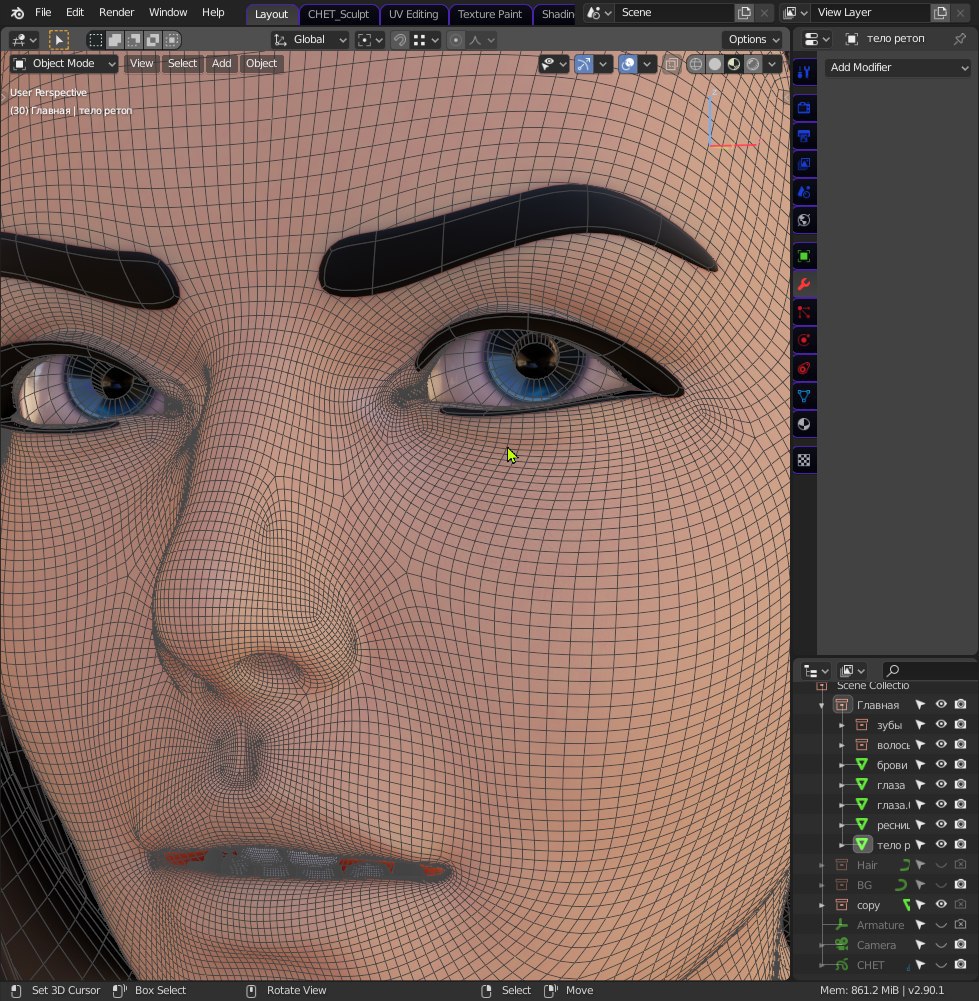The height and width of the screenshot is (1001, 979).
Task: Open the Modifier properties wrench tab
Action: pos(804,284)
